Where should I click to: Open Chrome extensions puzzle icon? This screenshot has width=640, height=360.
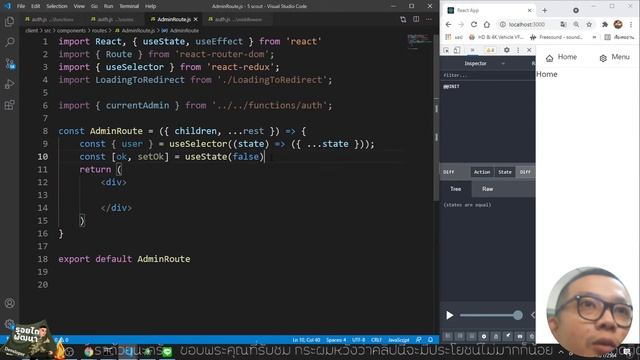(605, 24)
